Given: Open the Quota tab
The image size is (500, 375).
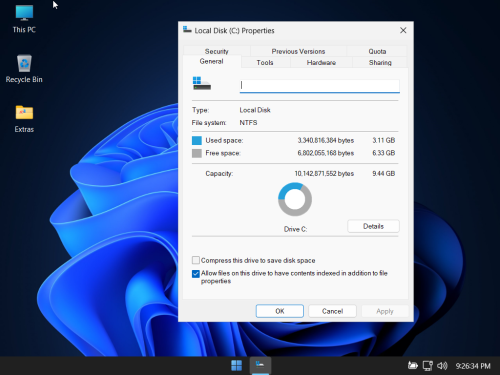Looking at the screenshot, I should click(377, 51).
